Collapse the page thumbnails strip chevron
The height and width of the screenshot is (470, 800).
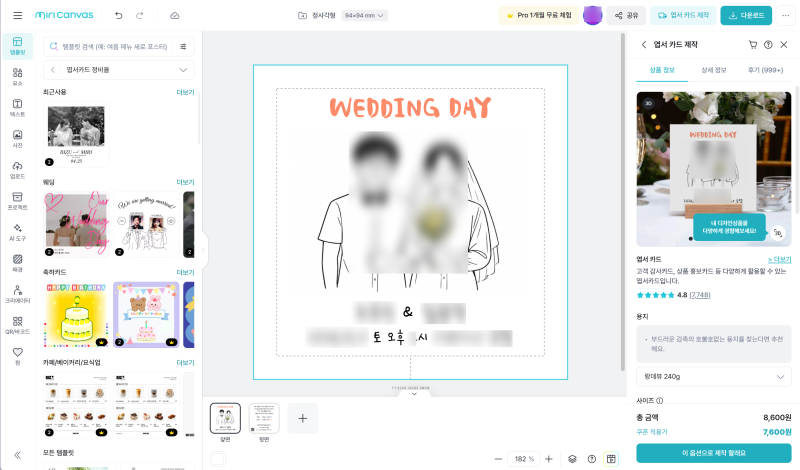pyautogui.click(x=414, y=393)
